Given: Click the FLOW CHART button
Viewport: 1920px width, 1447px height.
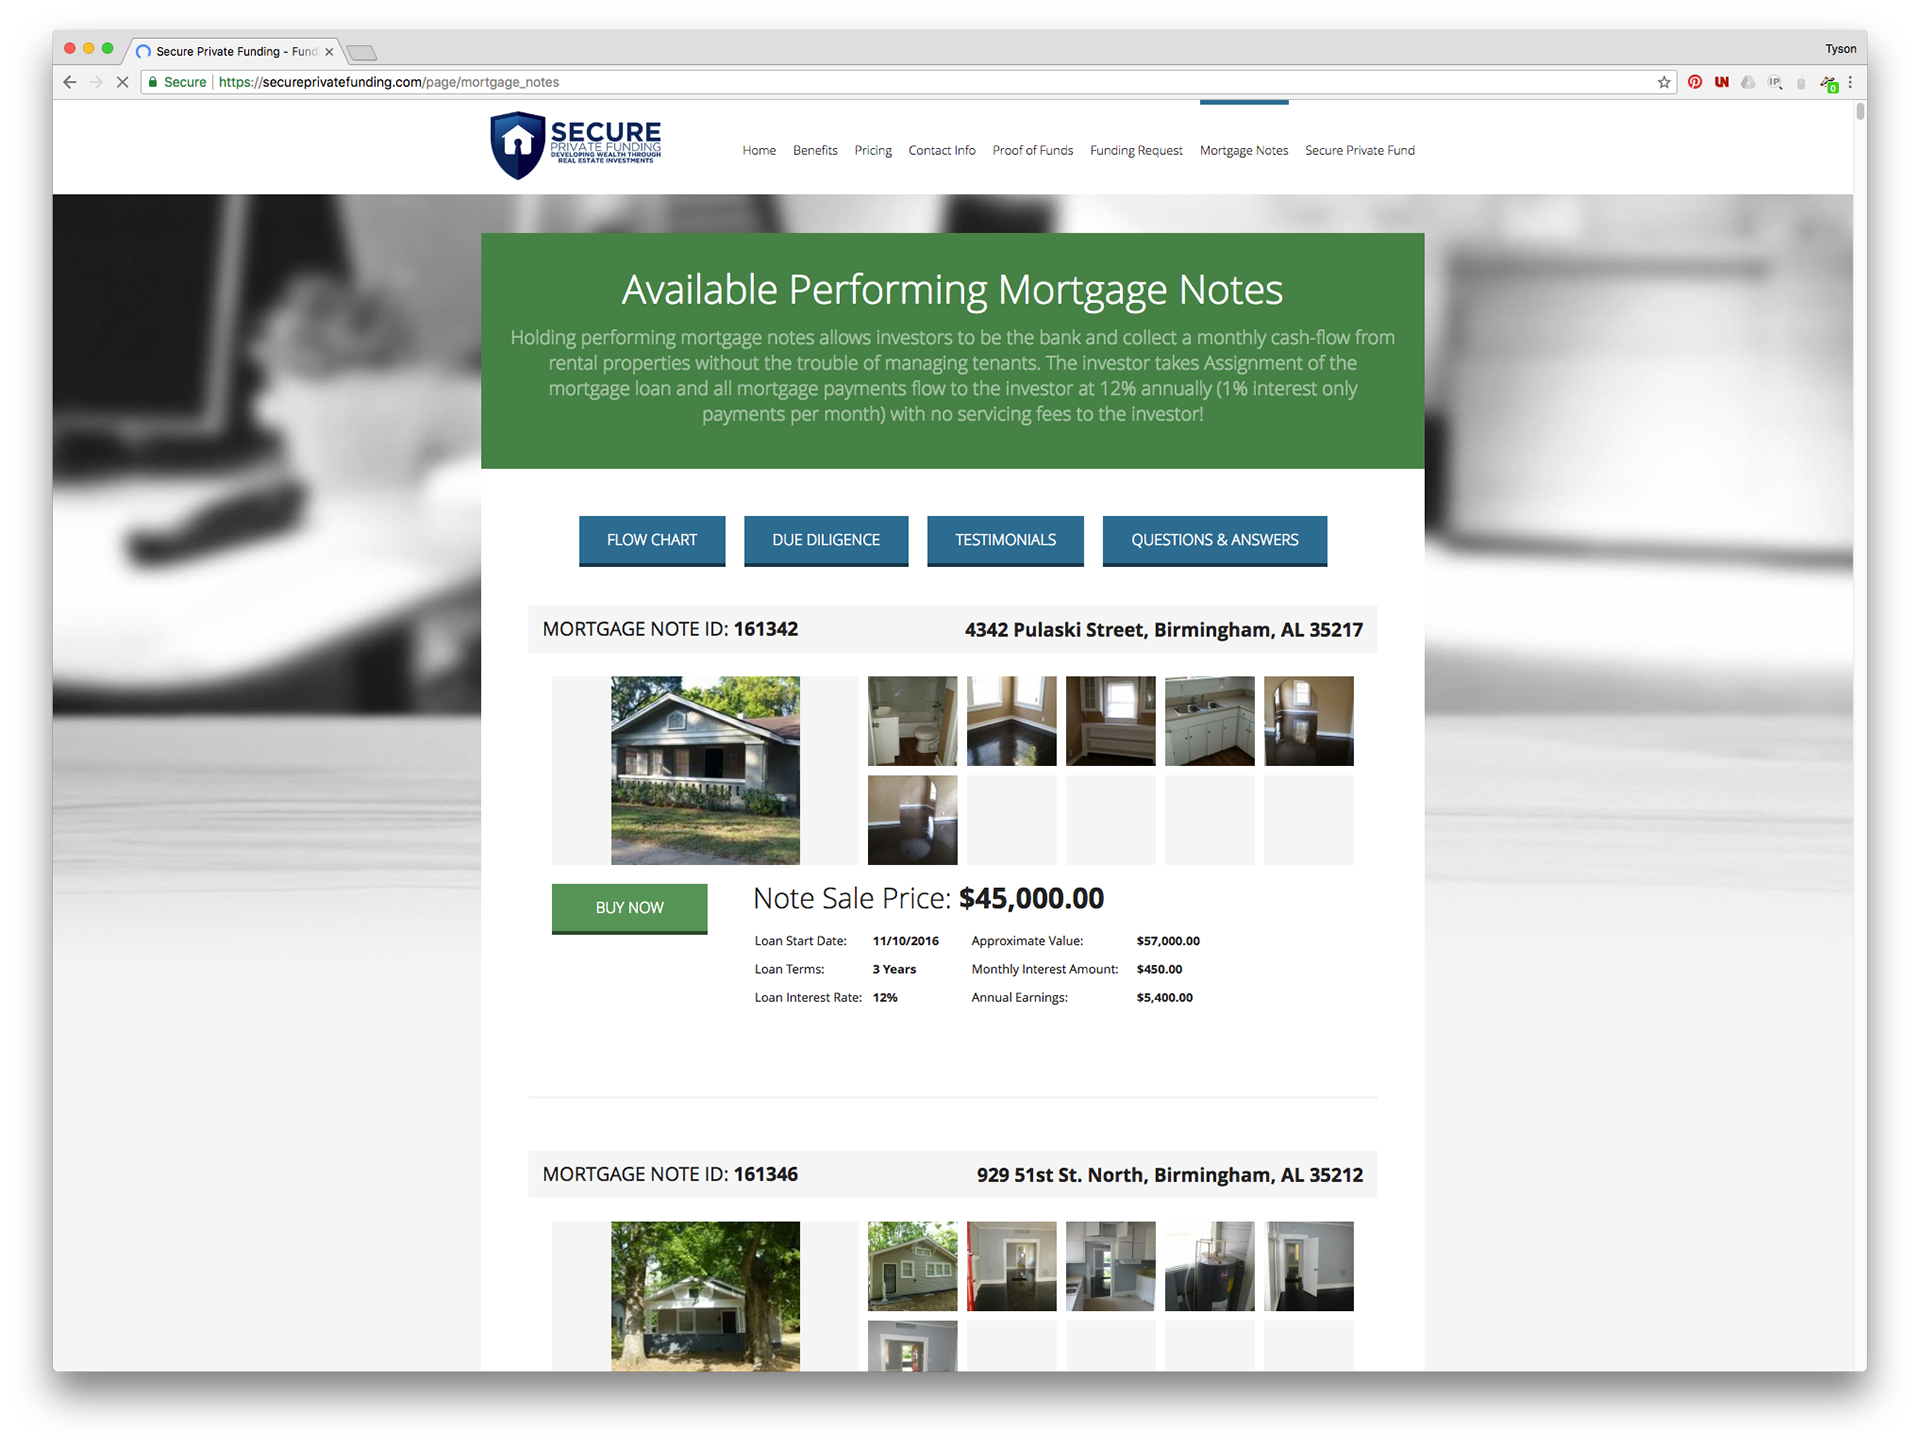Looking at the screenshot, I should tap(651, 540).
